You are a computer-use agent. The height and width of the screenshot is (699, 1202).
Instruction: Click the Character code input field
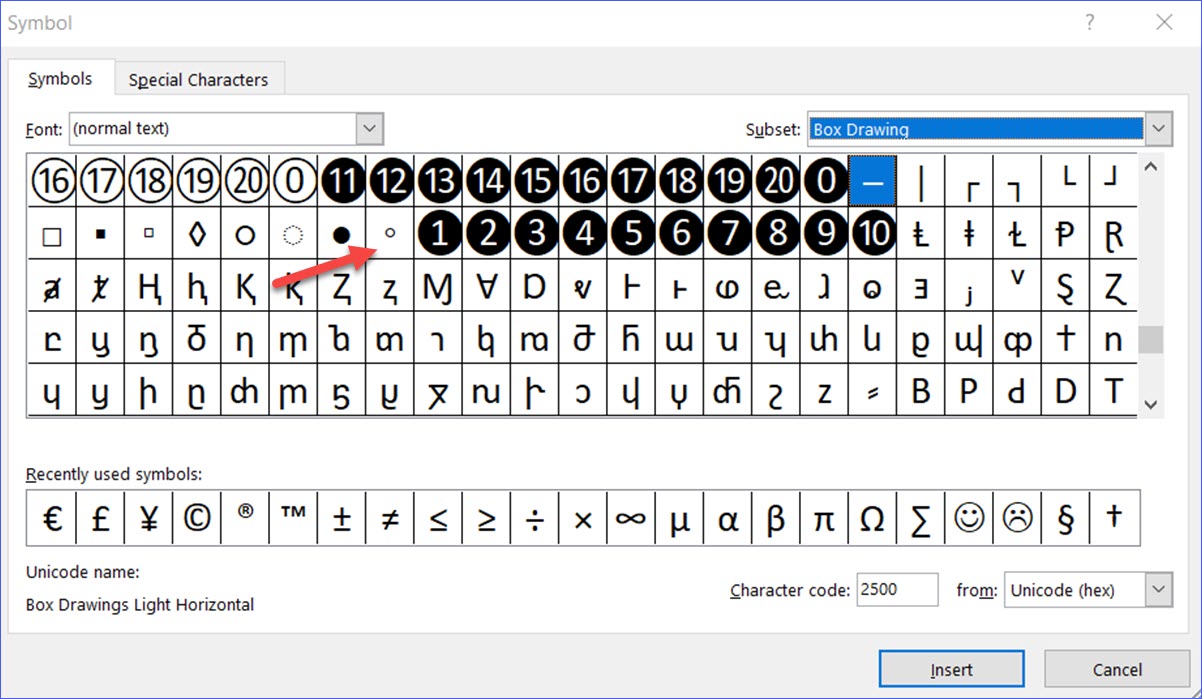tap(897, 590)
